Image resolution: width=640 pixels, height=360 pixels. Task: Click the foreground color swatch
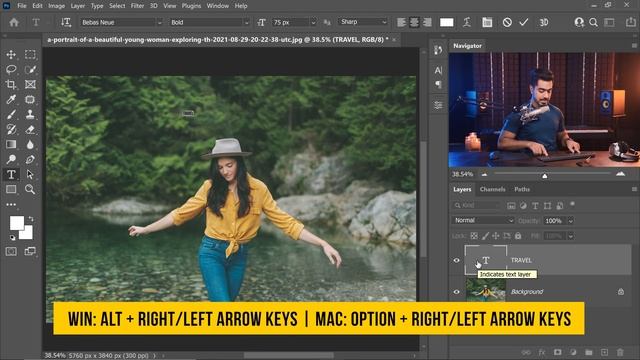click(16, 222)
